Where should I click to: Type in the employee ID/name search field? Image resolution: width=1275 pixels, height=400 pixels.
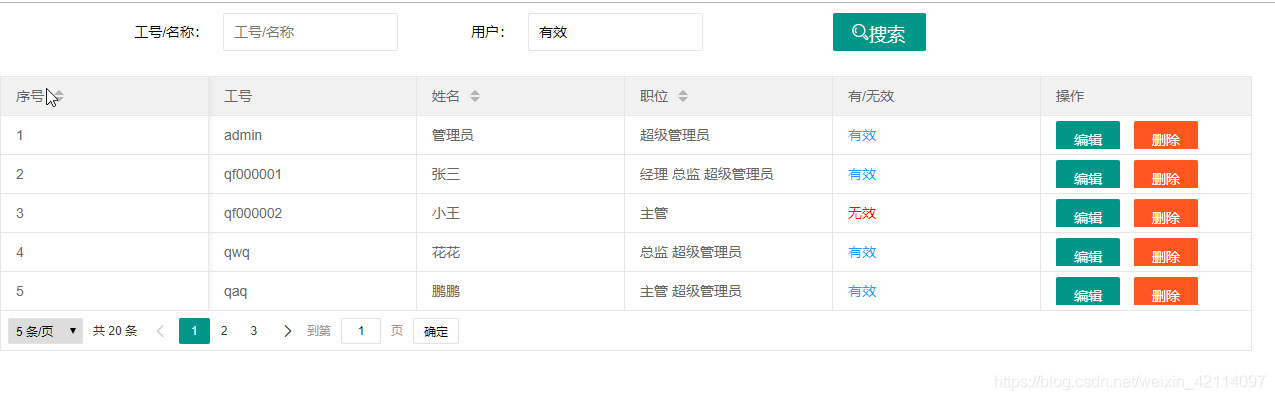(x=310, y=32)
